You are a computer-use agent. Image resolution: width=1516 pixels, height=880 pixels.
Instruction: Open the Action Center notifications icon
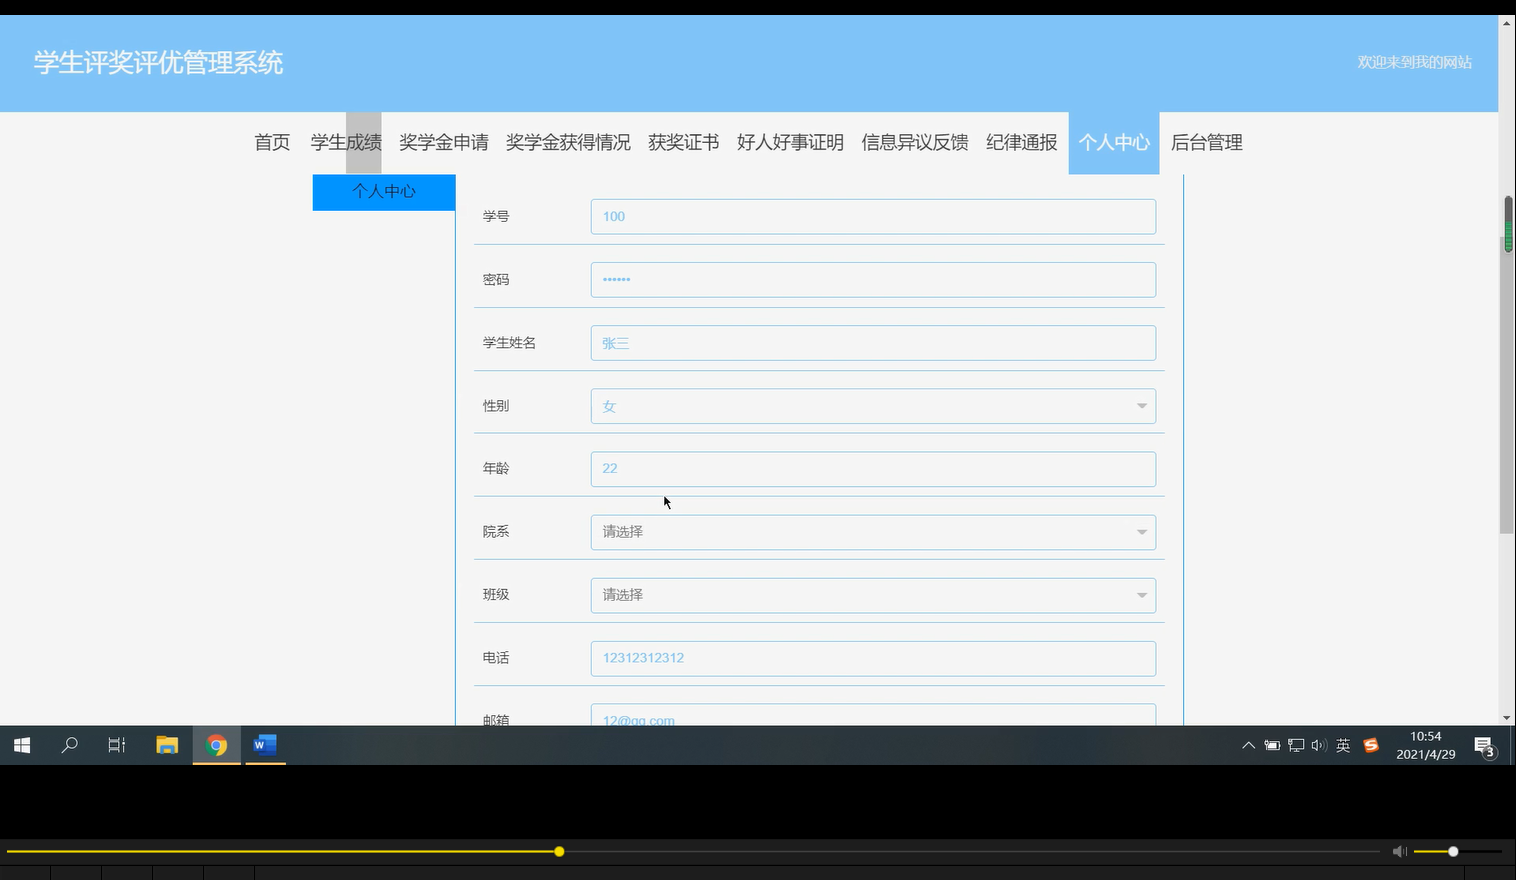pos(1485,745)
